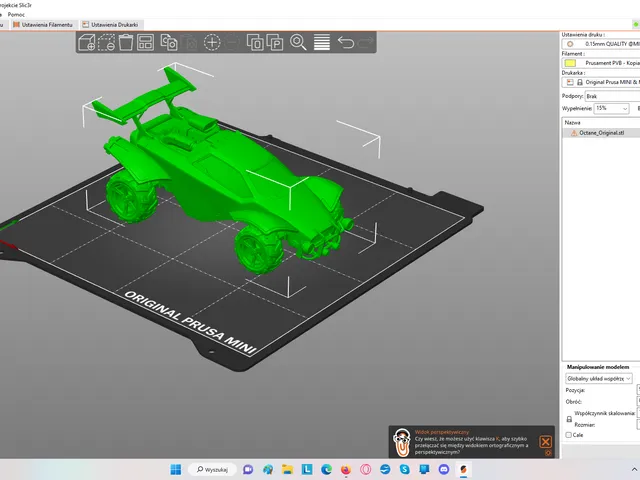Open the Pomoc menu
Screen dimensions: 640x480
click(16, 15)
